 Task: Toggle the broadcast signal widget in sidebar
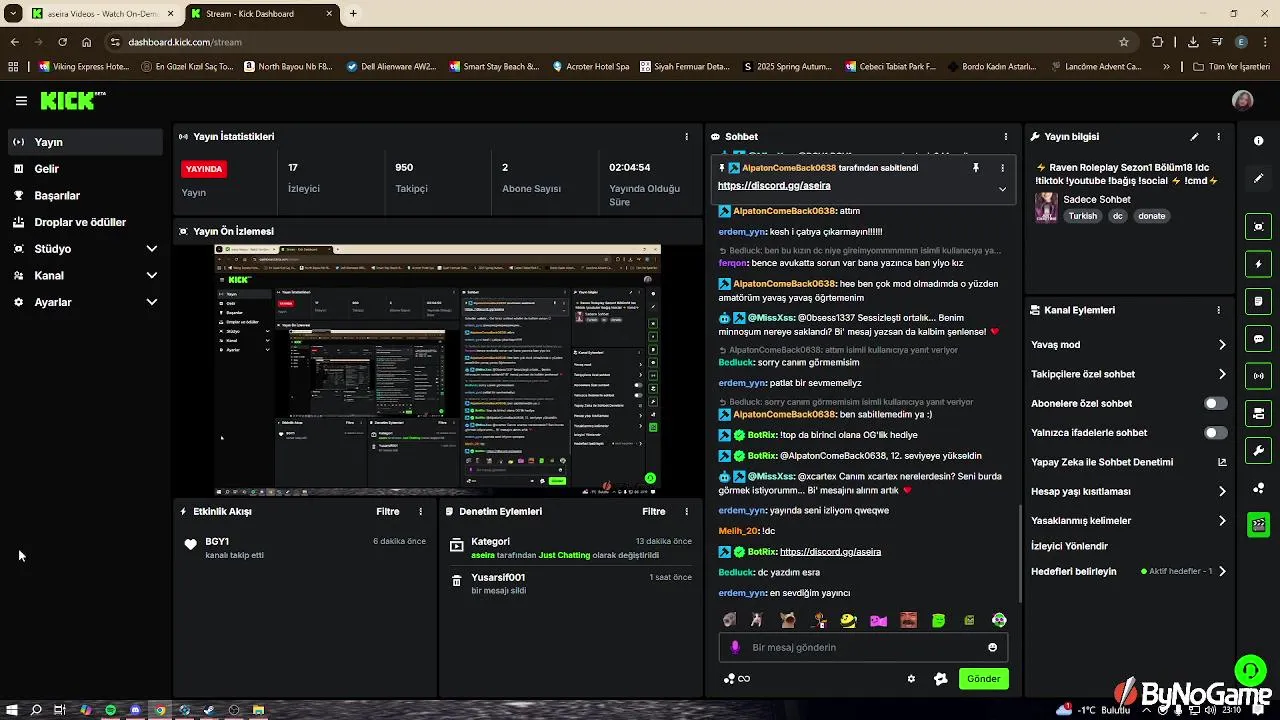(x=1258, y=376)
